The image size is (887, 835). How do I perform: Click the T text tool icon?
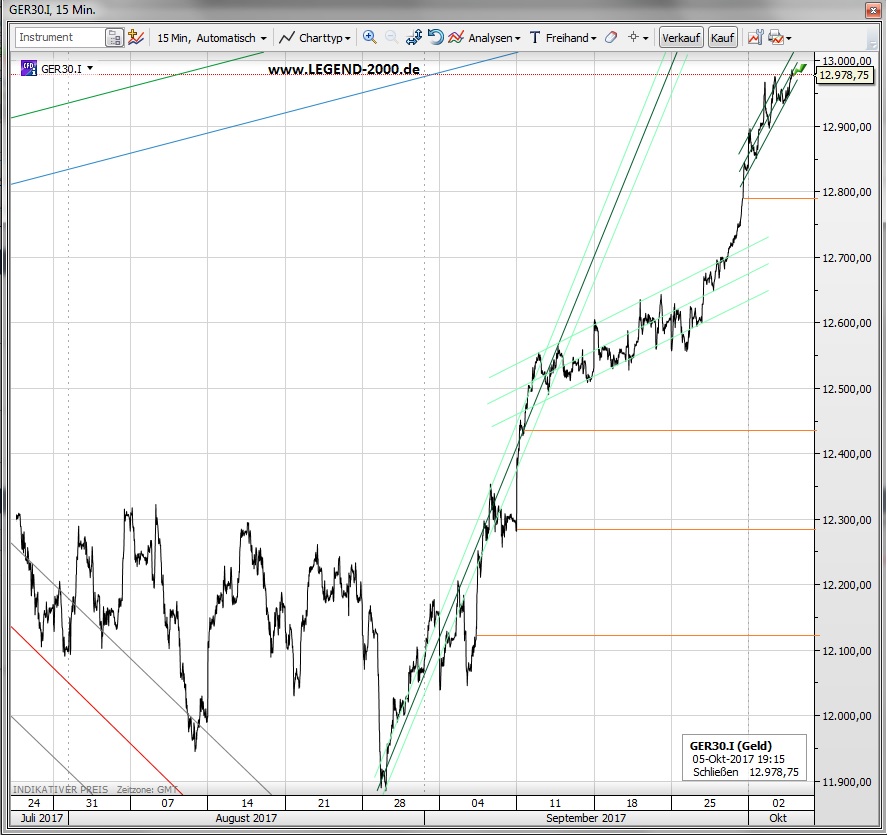point(535,38)
